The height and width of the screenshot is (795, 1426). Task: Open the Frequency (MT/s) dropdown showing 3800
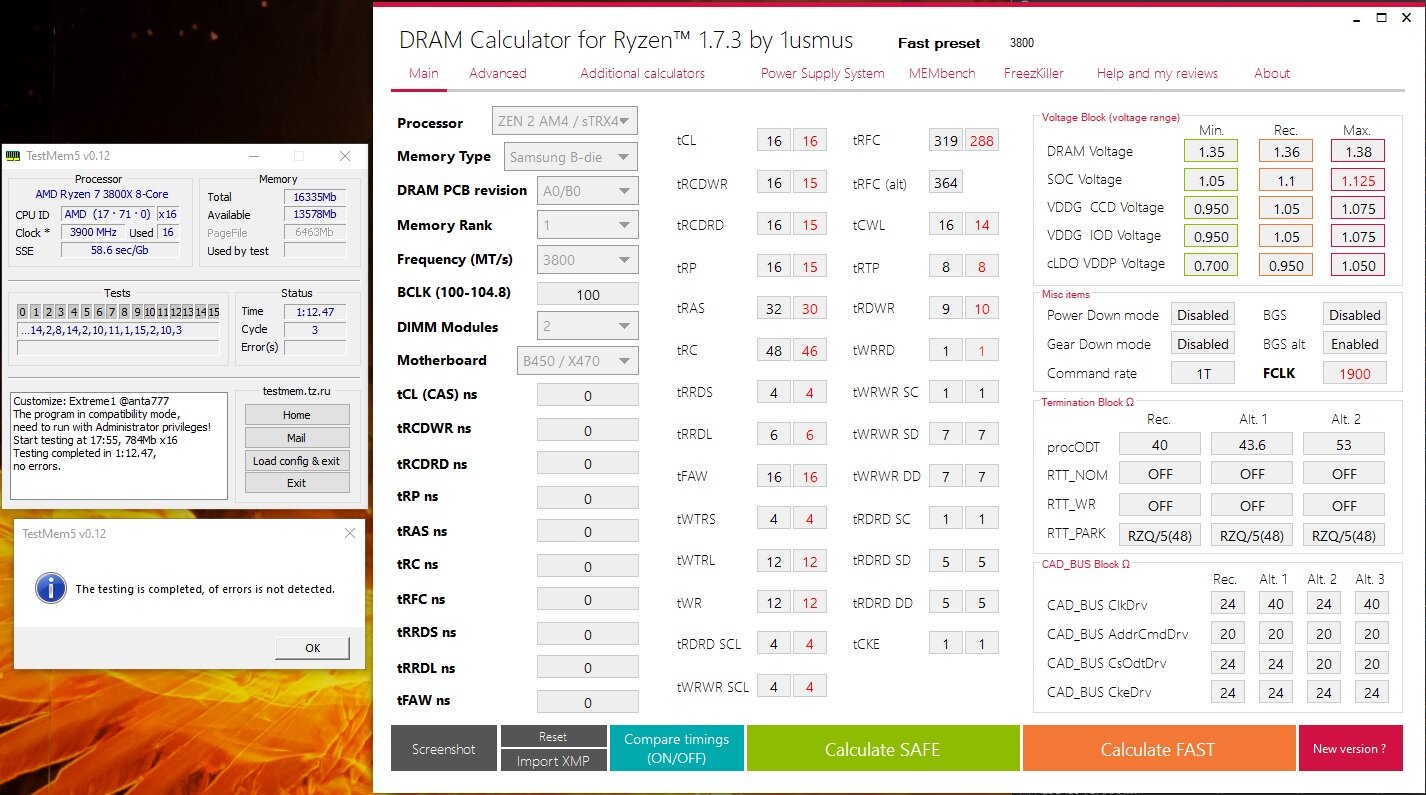pyautogui.click(x=588, y=259)
